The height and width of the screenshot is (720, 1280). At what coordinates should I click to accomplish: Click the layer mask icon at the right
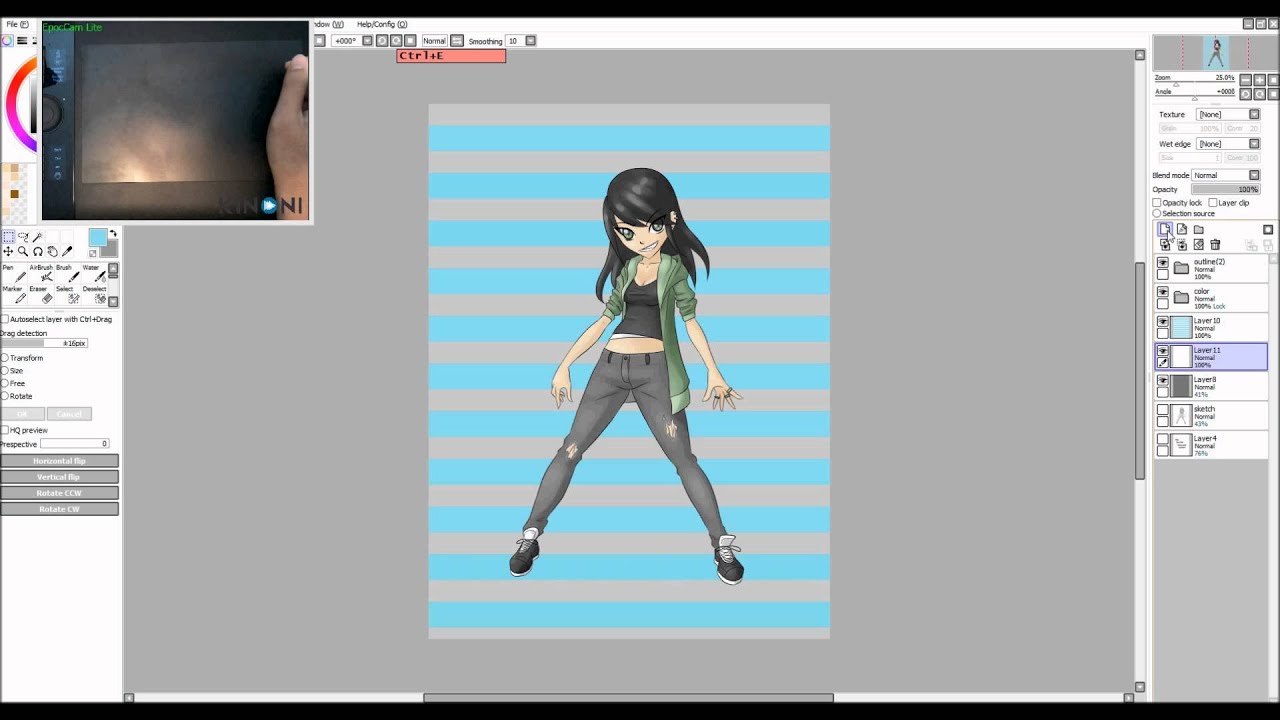tap(1268, 230)
